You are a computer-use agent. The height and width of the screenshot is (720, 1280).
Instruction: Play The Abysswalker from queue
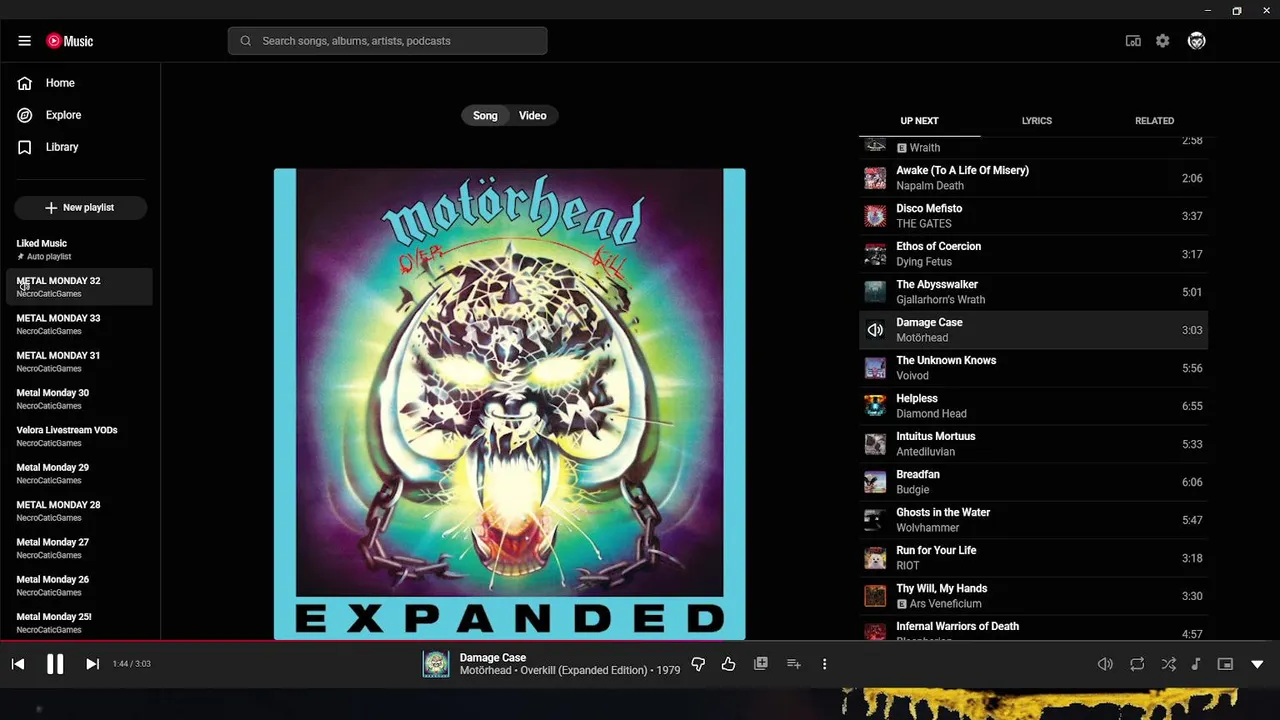click(1034, 292)
